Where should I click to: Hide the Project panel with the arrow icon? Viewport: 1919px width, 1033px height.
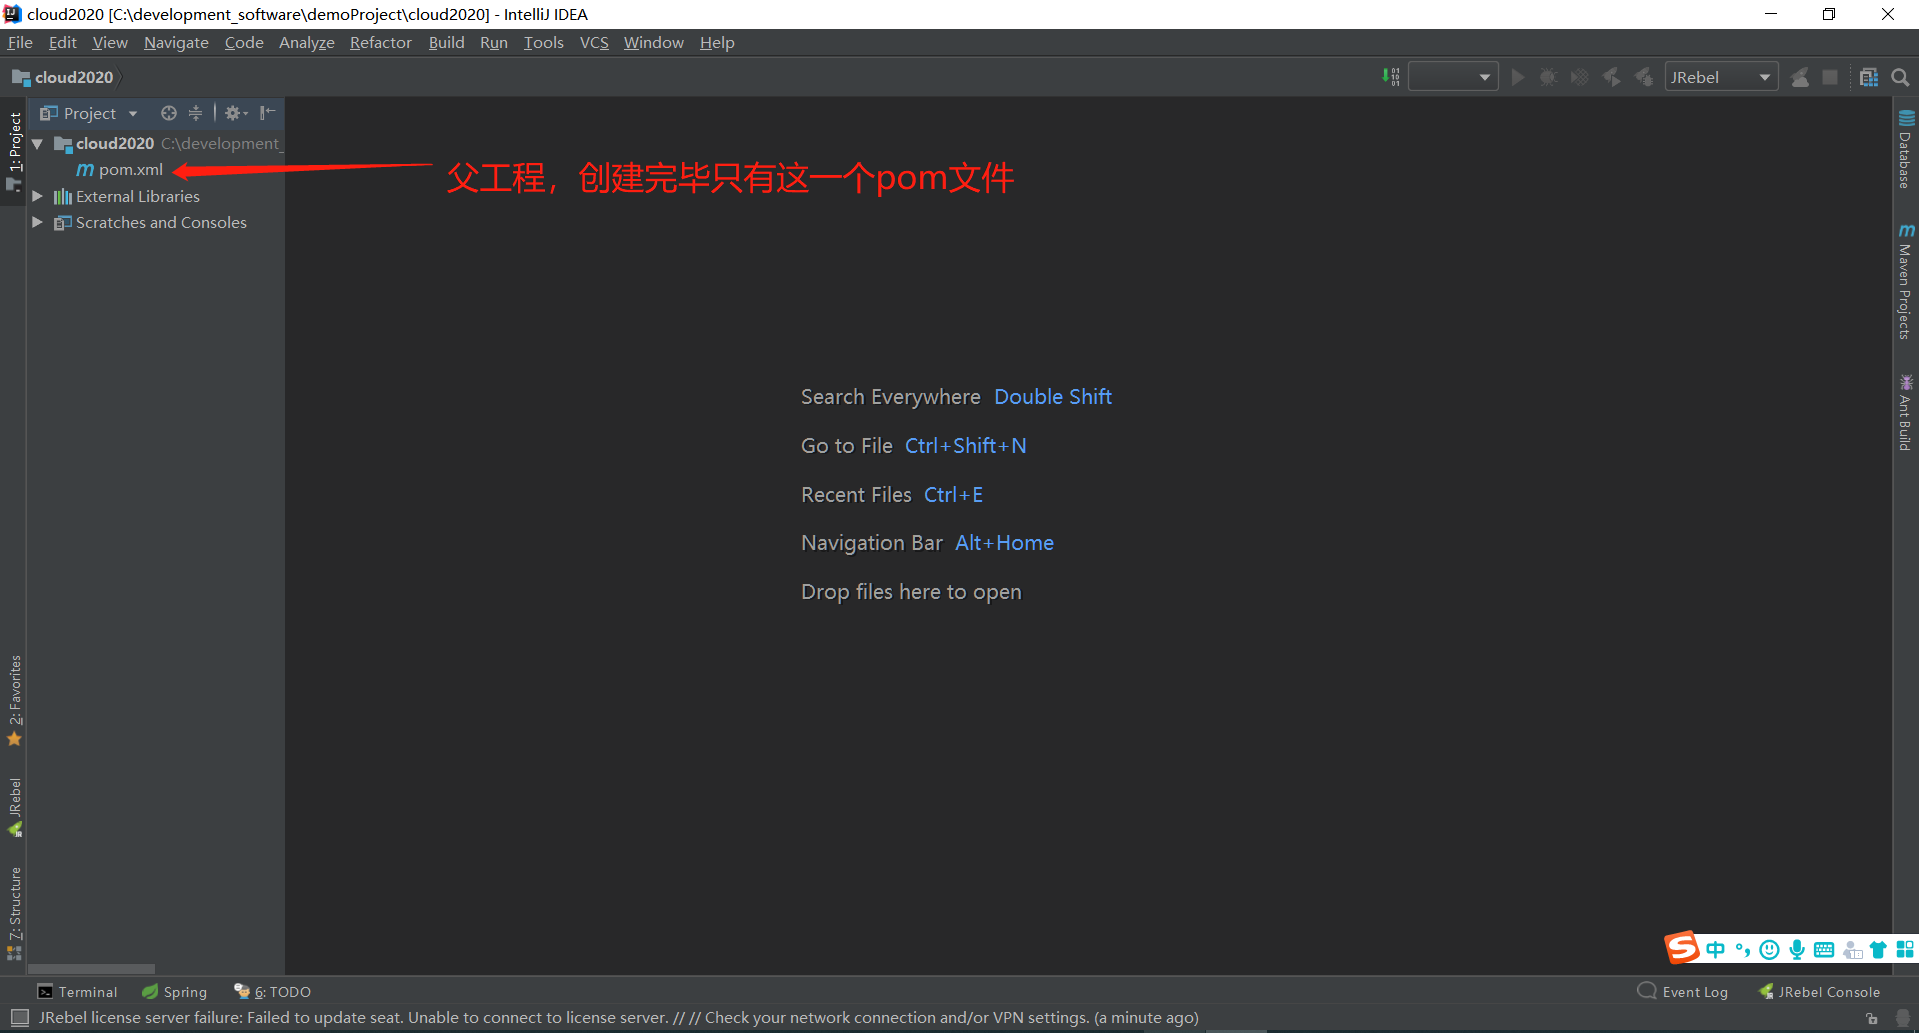[x=267, y=113]
